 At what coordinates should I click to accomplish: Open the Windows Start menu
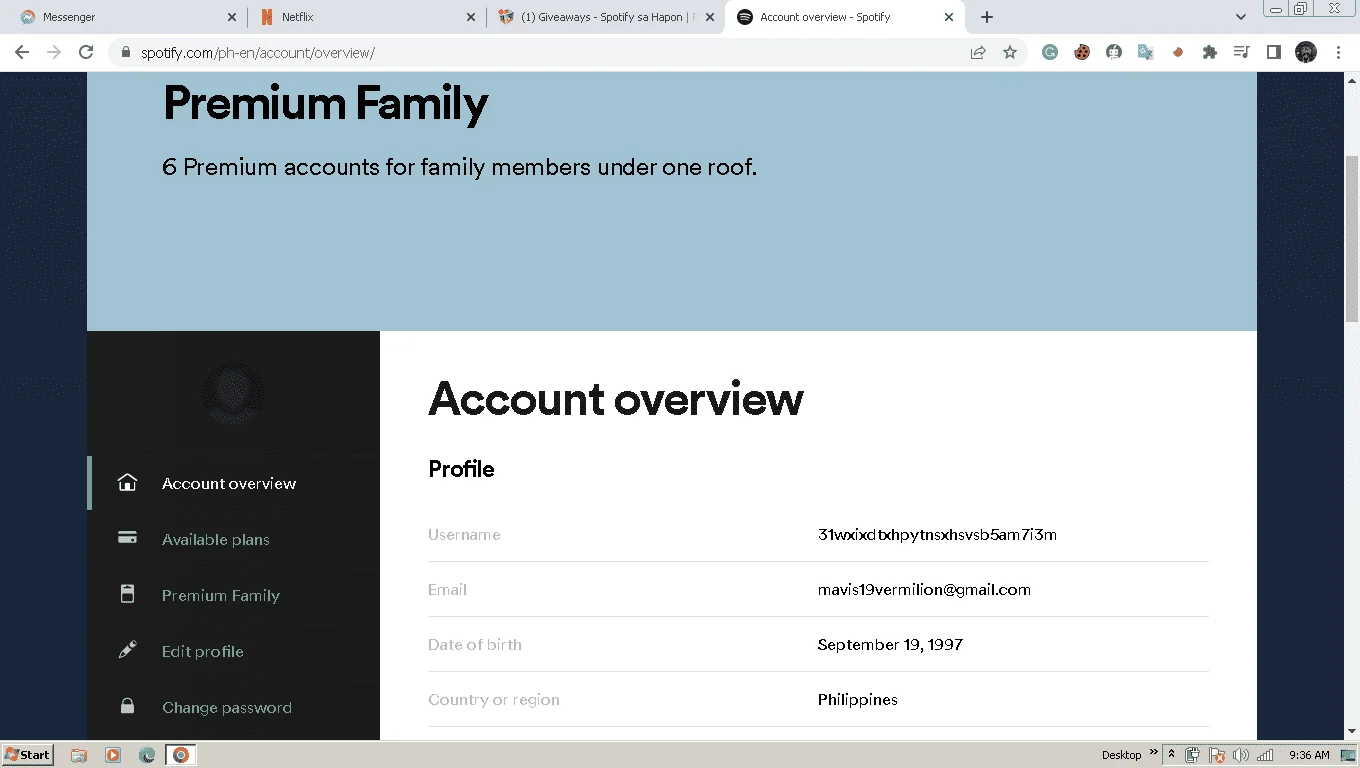click(x=28, y=755)
